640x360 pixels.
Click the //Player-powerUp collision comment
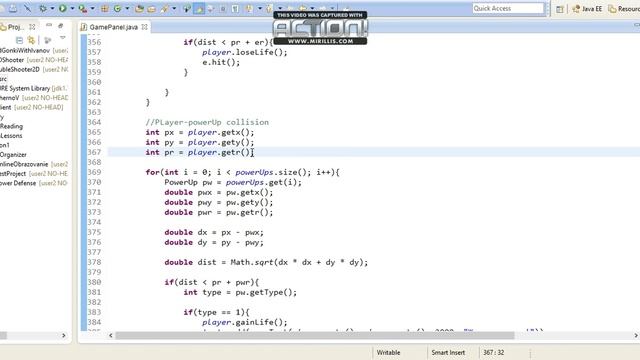click(207, 122)
